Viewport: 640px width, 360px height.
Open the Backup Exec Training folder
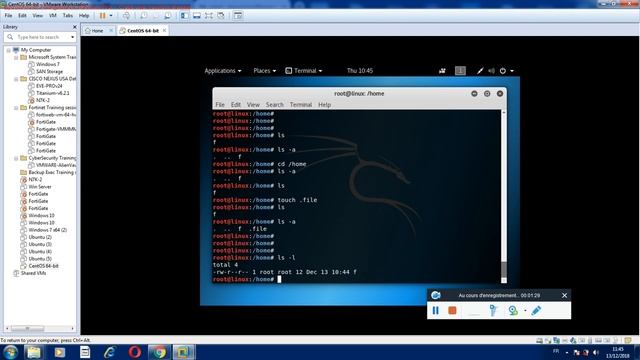click(x=51, y=172)
